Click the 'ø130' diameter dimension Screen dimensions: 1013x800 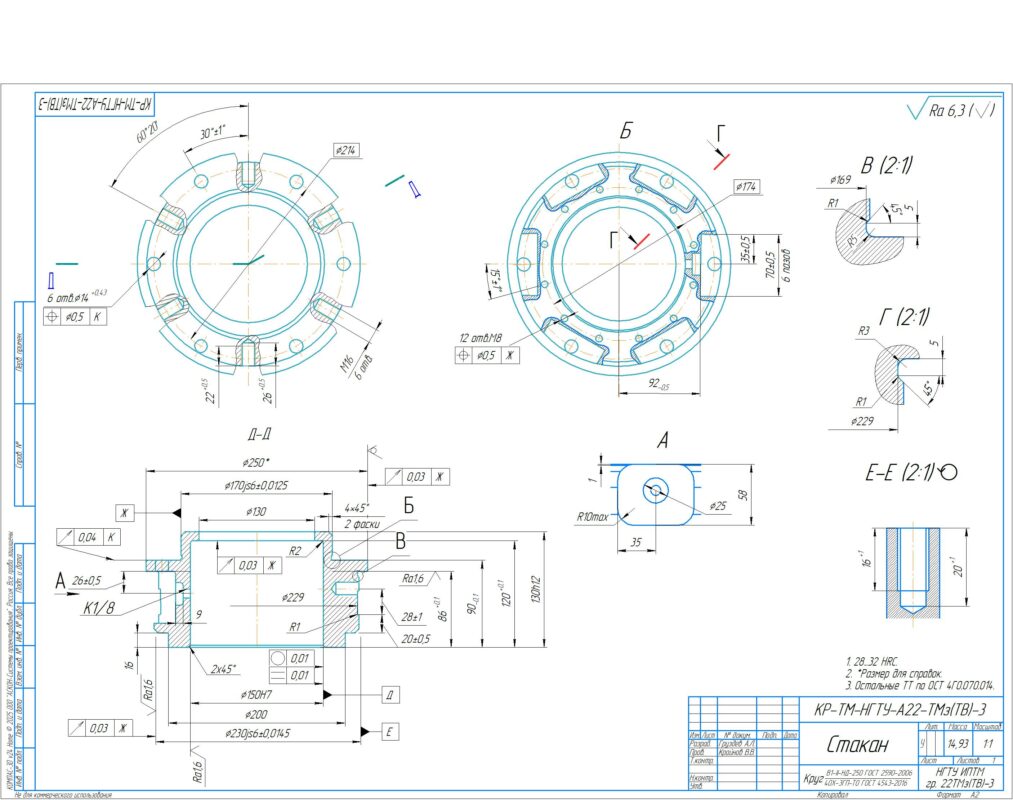point(256,512)
